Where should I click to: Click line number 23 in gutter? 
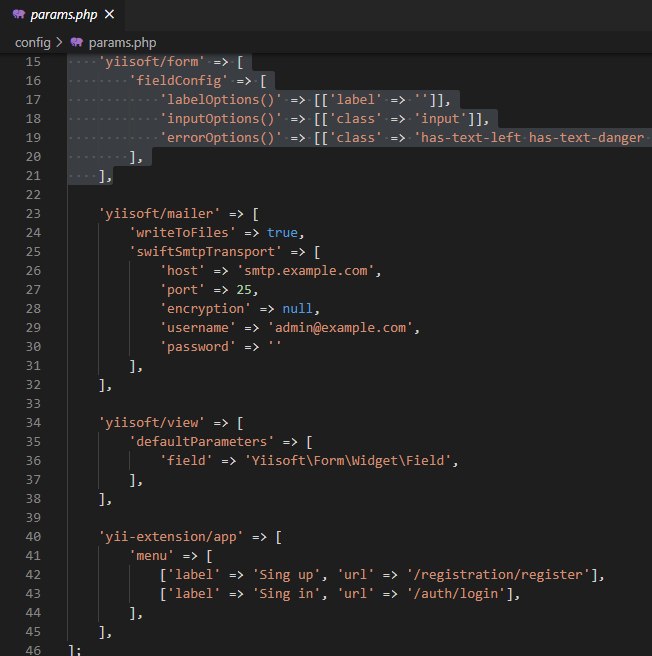33,214
